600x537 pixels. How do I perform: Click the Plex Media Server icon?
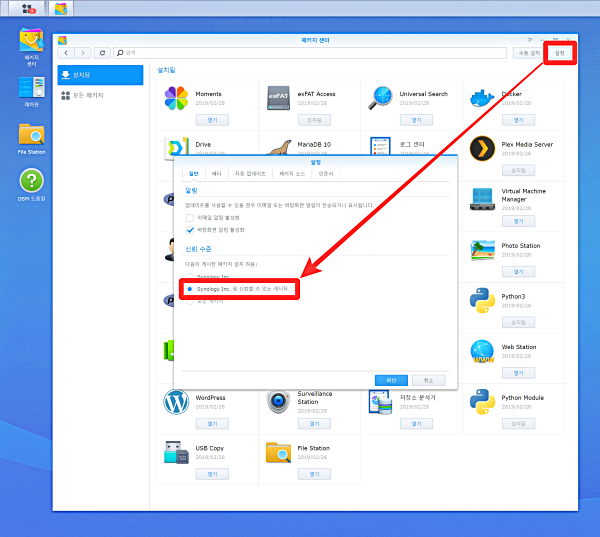click(x=482, y=149)
